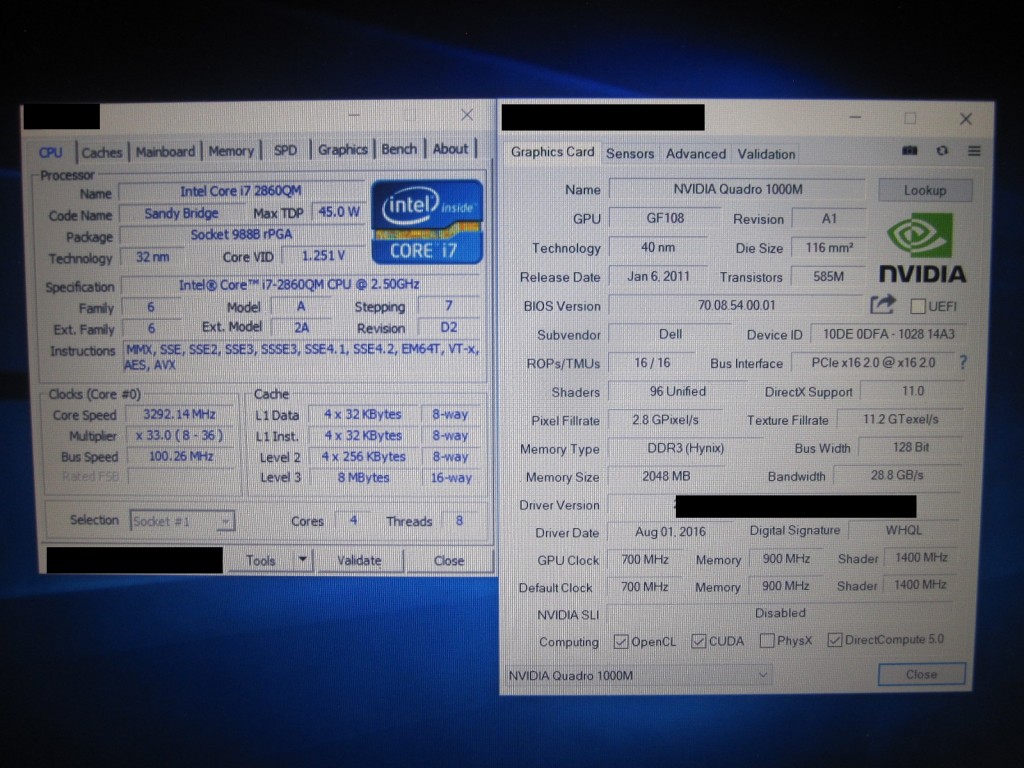
Task: Click the Package value Socket 988B rPGA
Action: (241, 234)
